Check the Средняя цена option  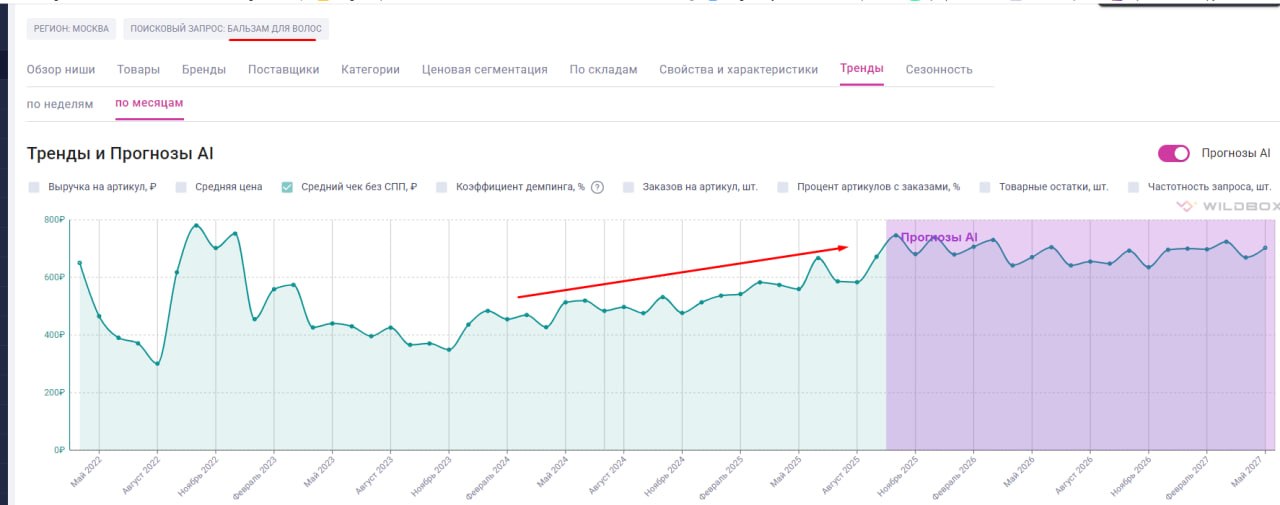tap(181, 187)
